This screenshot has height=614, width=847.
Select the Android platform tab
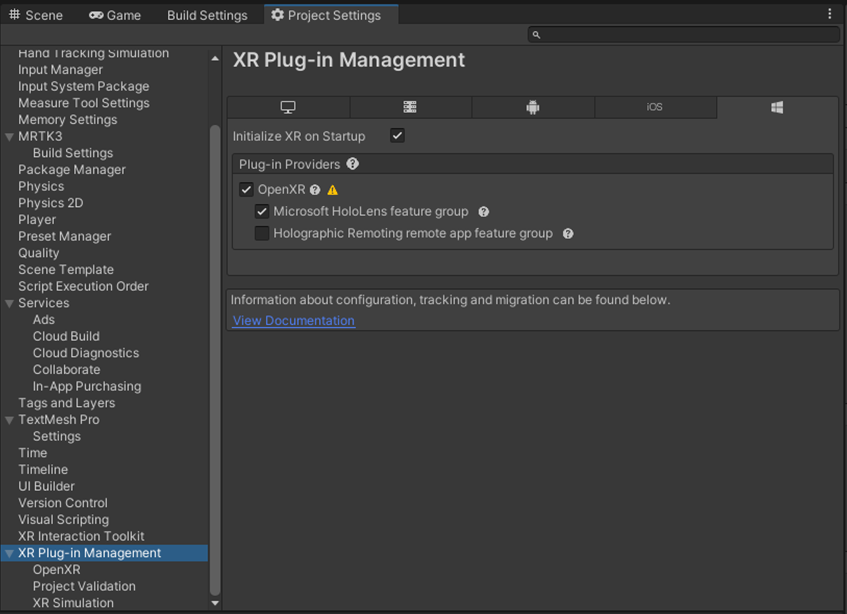click(533, 107)
